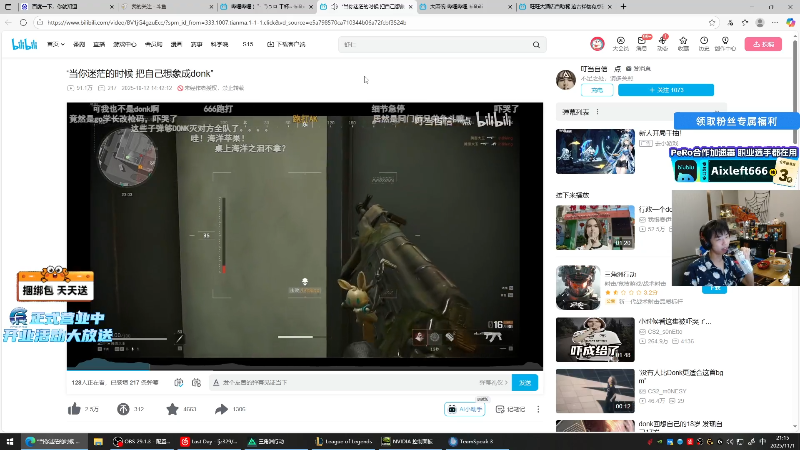Open the messages icon with badge
Image resolution: width=800 pixels, height=450 pixels.
(642, 44)
